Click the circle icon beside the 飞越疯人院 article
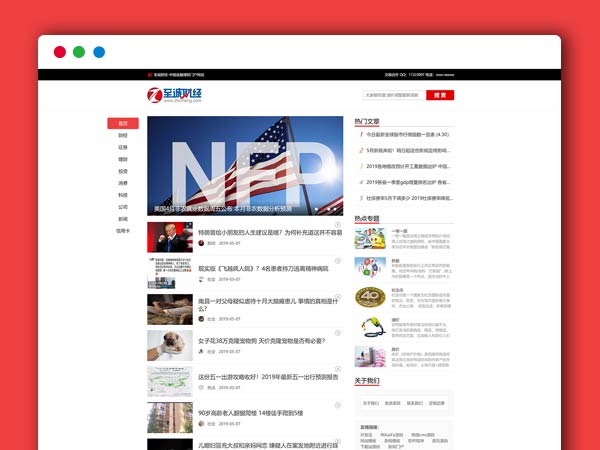600x450 pixels. pos(338,261)
